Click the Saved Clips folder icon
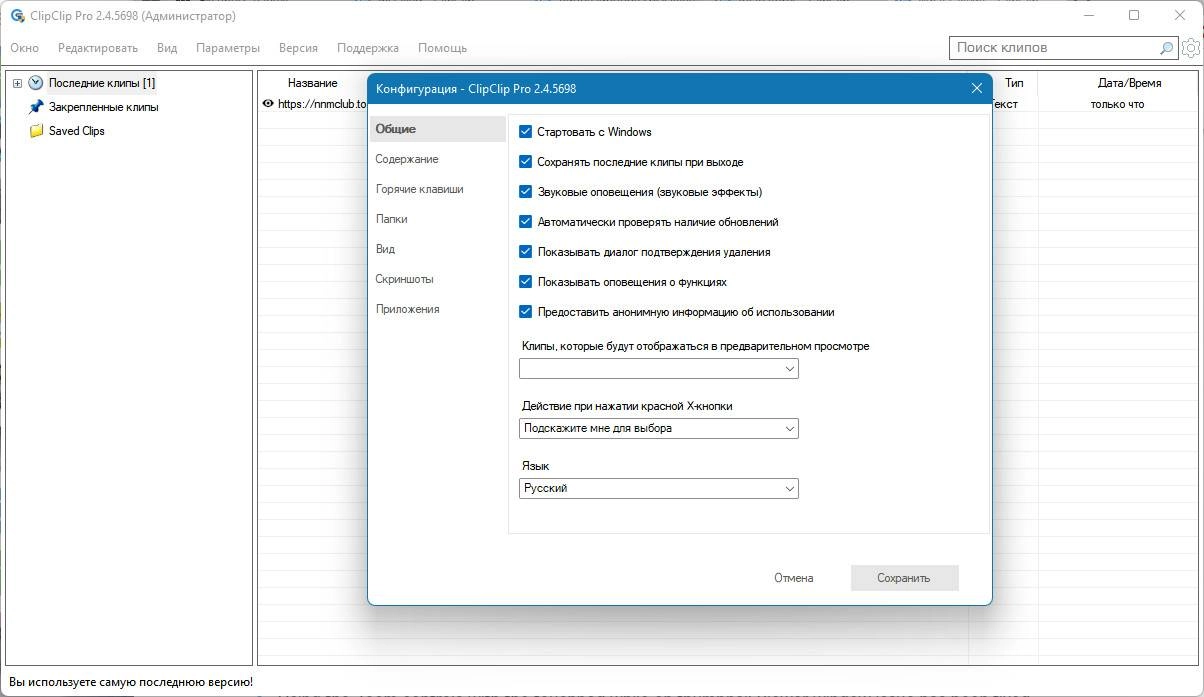The height and width of the screenshot is (697, 1204). [36, 131]
